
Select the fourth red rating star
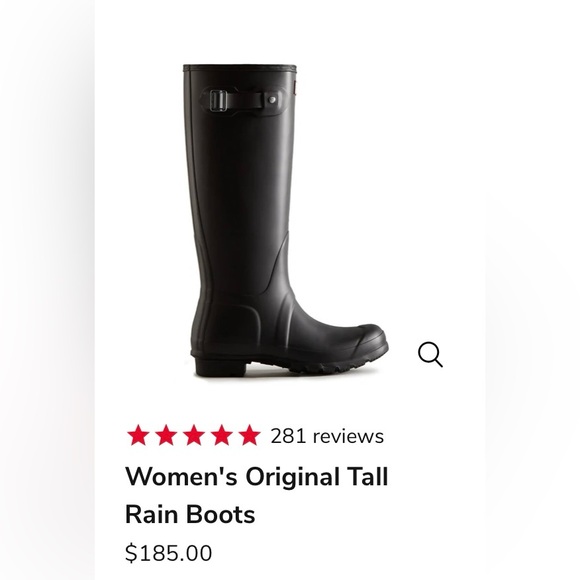click(x=222, y=435)
